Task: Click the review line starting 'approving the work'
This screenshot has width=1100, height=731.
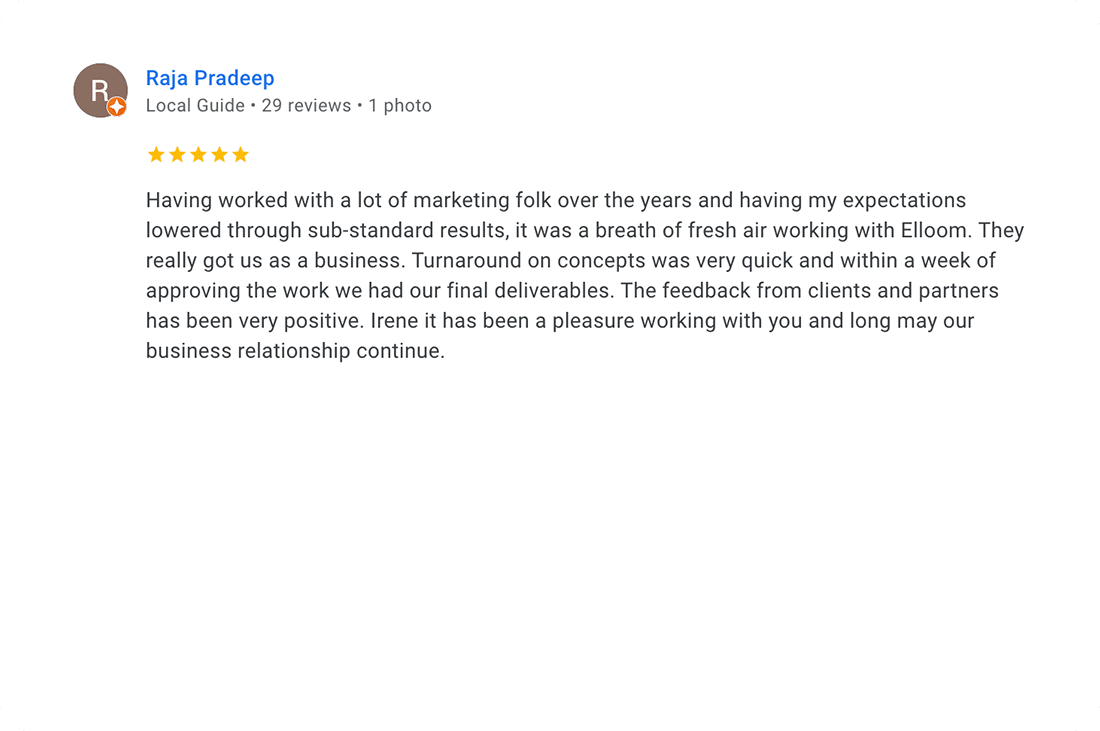Action: pyautogui.click(x=572, y=291)
